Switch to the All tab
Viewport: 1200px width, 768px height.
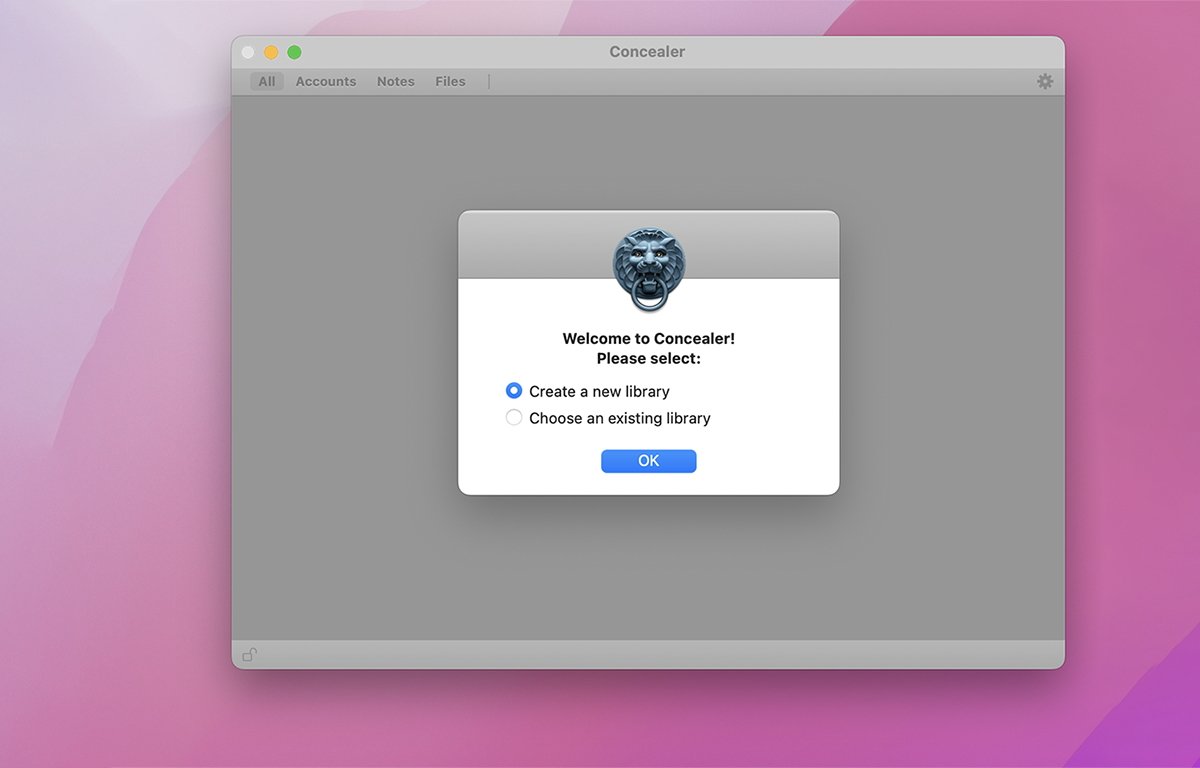[x=267, y=81]
